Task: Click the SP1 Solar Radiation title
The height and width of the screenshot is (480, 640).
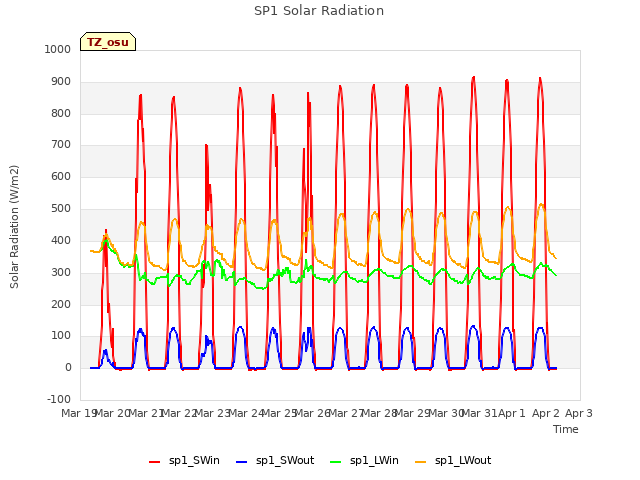Action: pos(319,11)
